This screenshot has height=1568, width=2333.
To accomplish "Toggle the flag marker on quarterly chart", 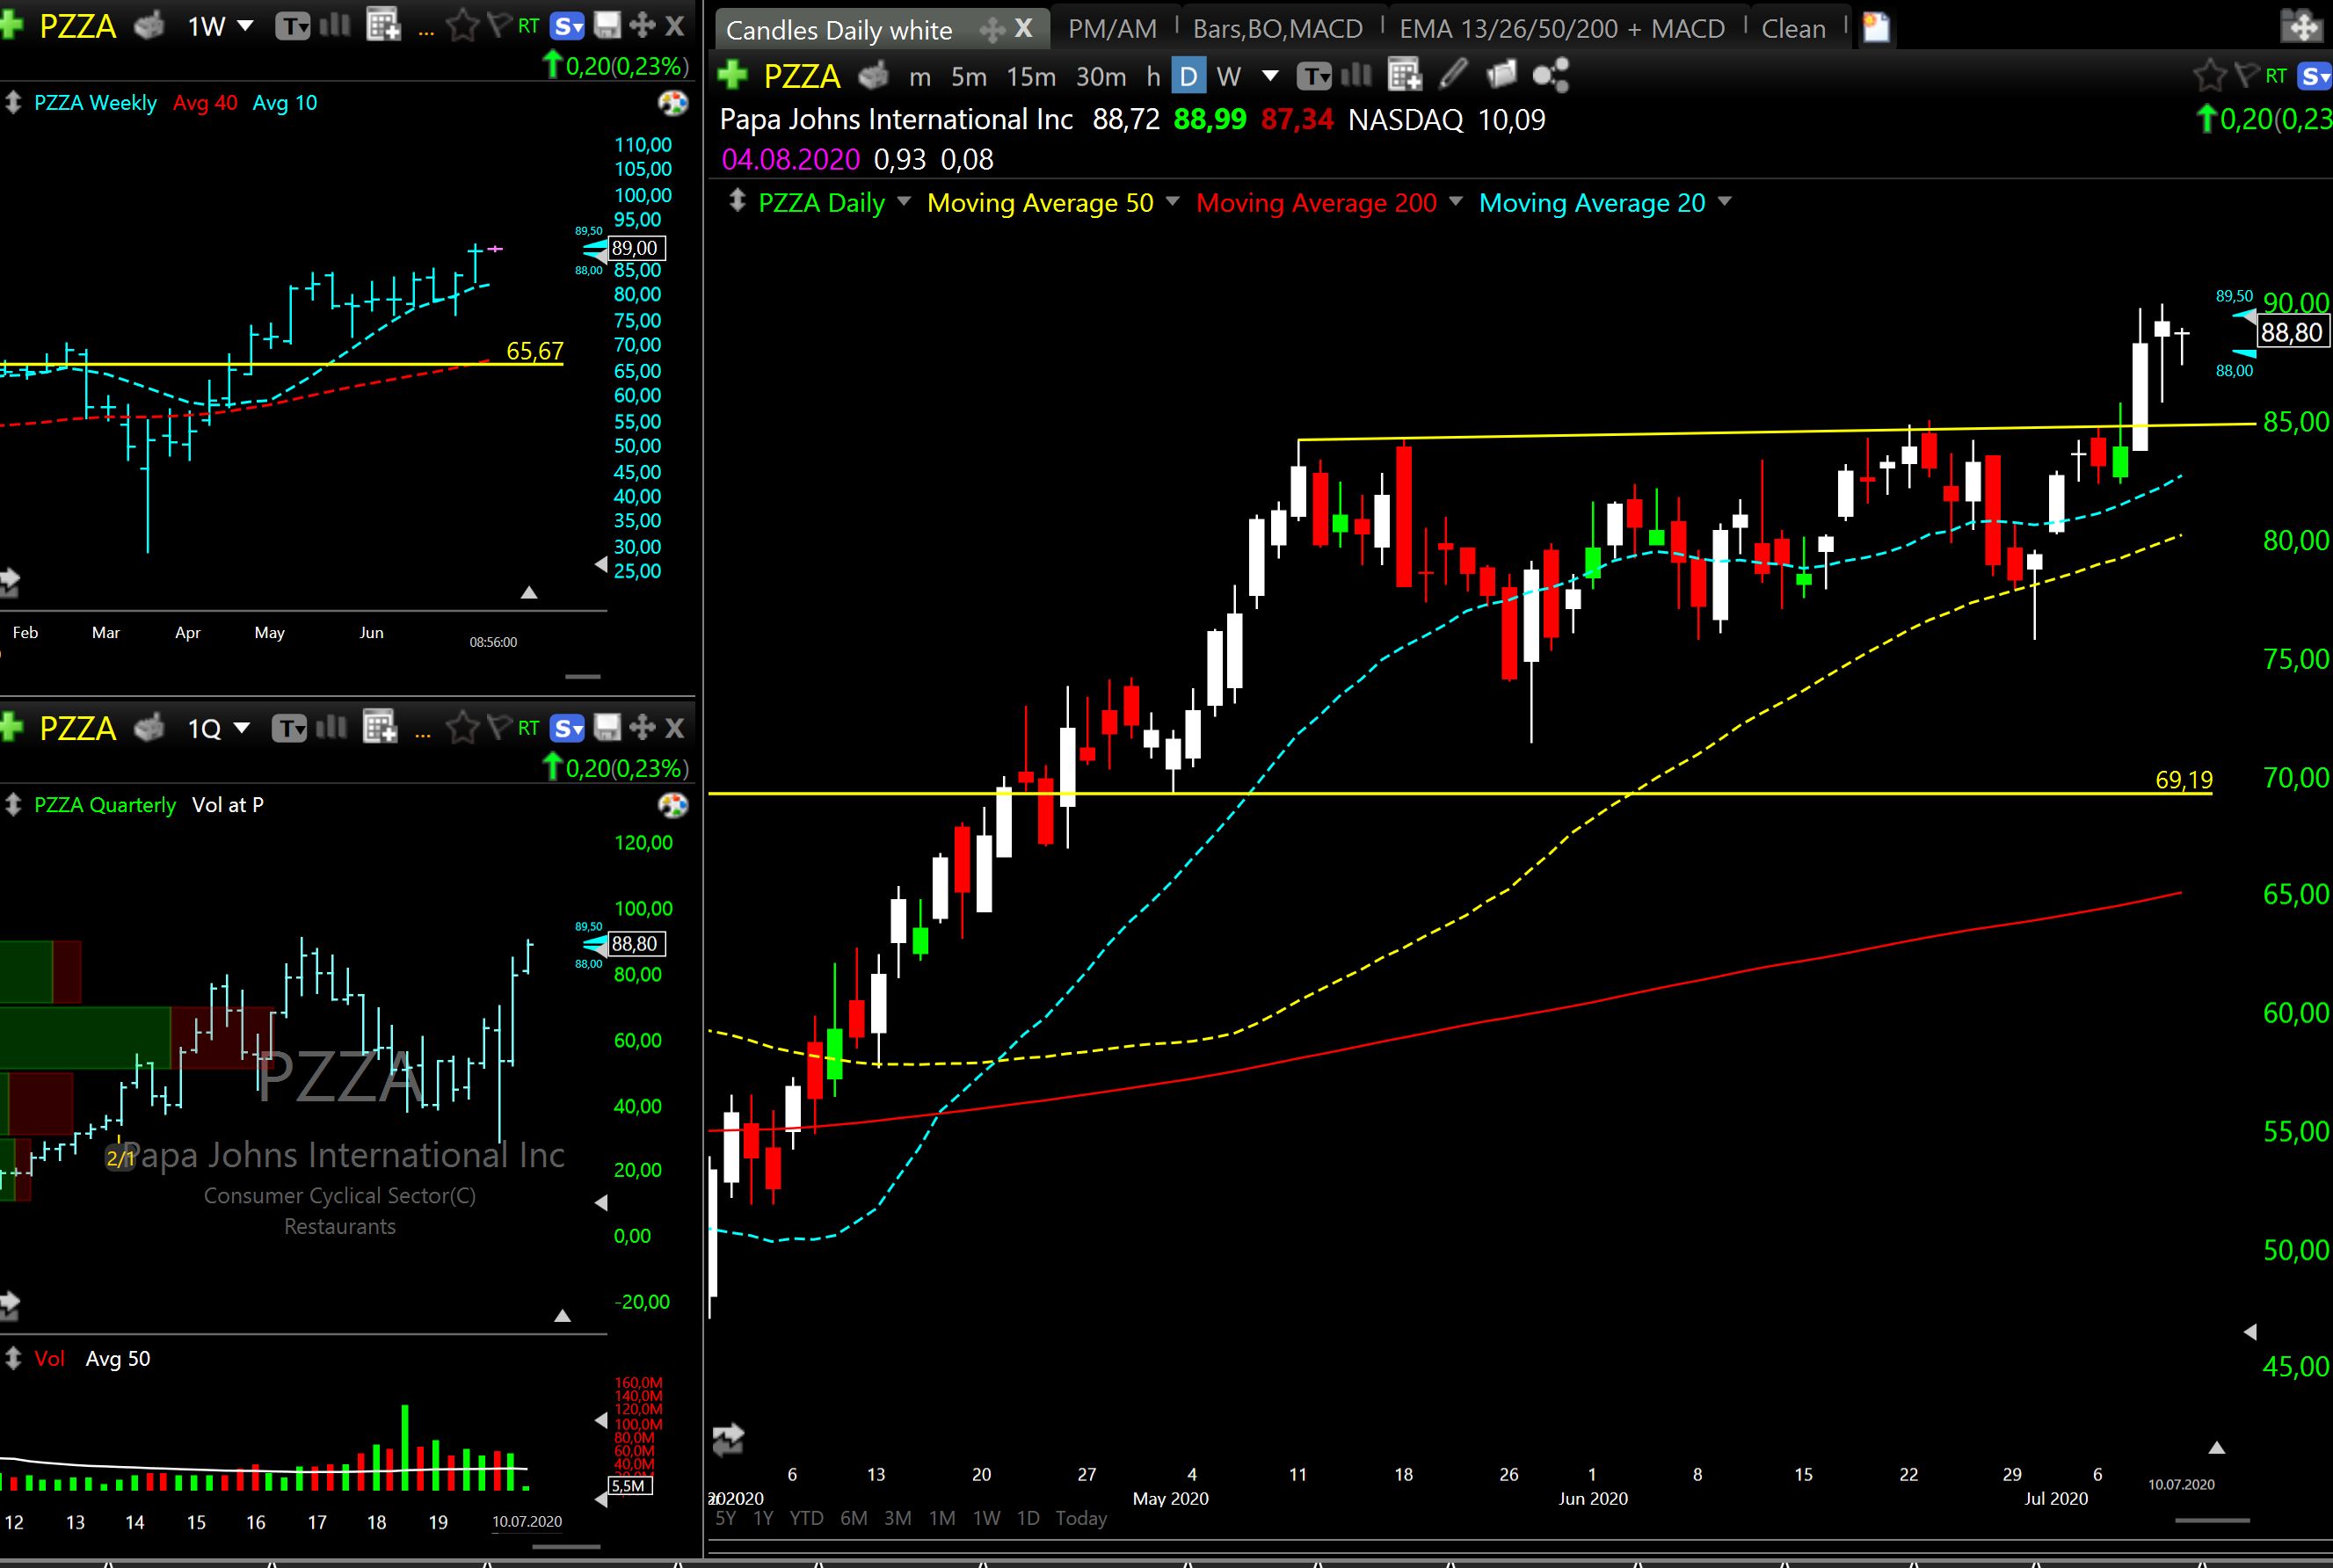I will (498, 727).
